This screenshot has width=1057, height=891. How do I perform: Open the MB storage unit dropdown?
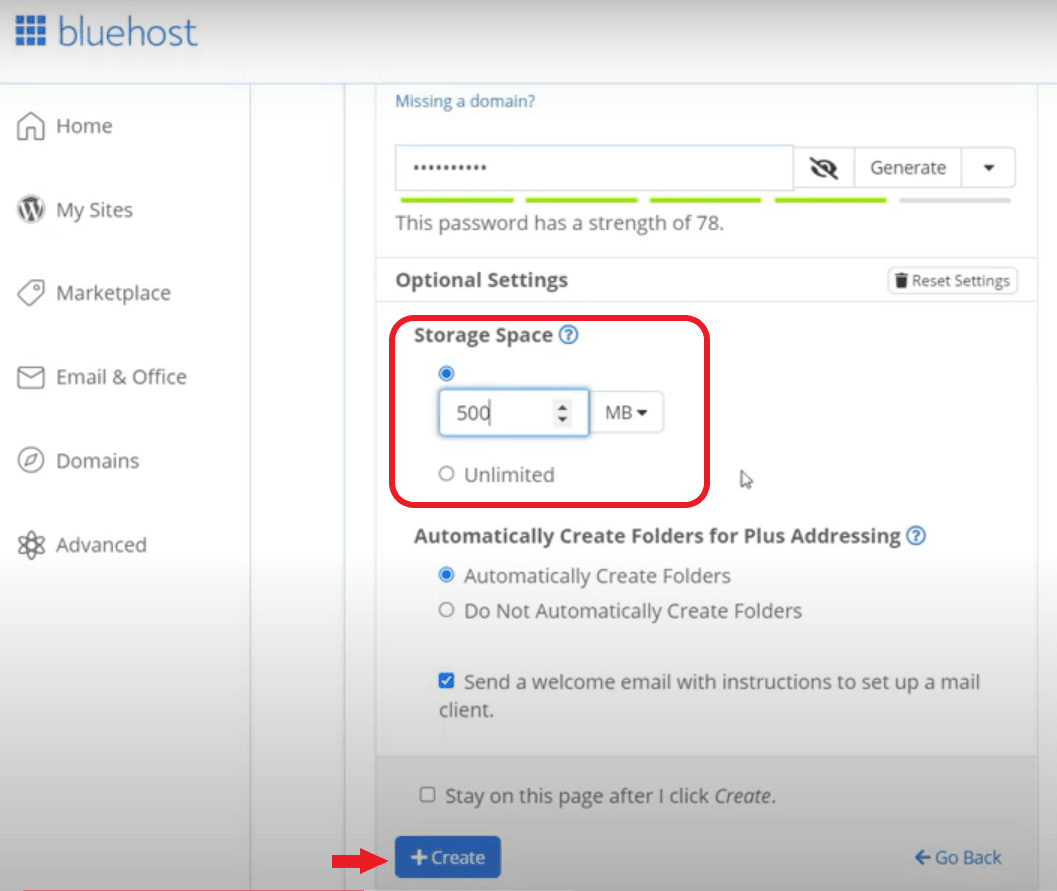pyautogui.click(x=626, y=412)
